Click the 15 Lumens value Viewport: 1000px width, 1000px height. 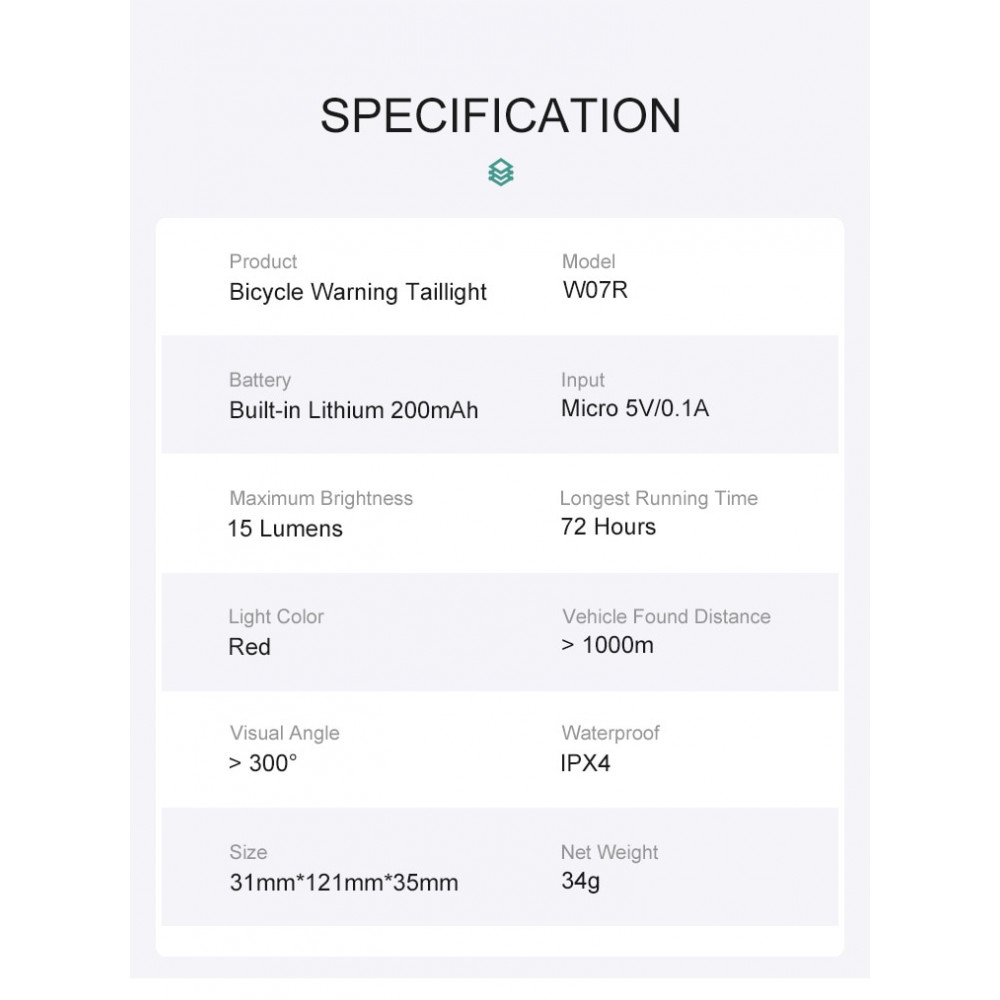click(285, 529)
